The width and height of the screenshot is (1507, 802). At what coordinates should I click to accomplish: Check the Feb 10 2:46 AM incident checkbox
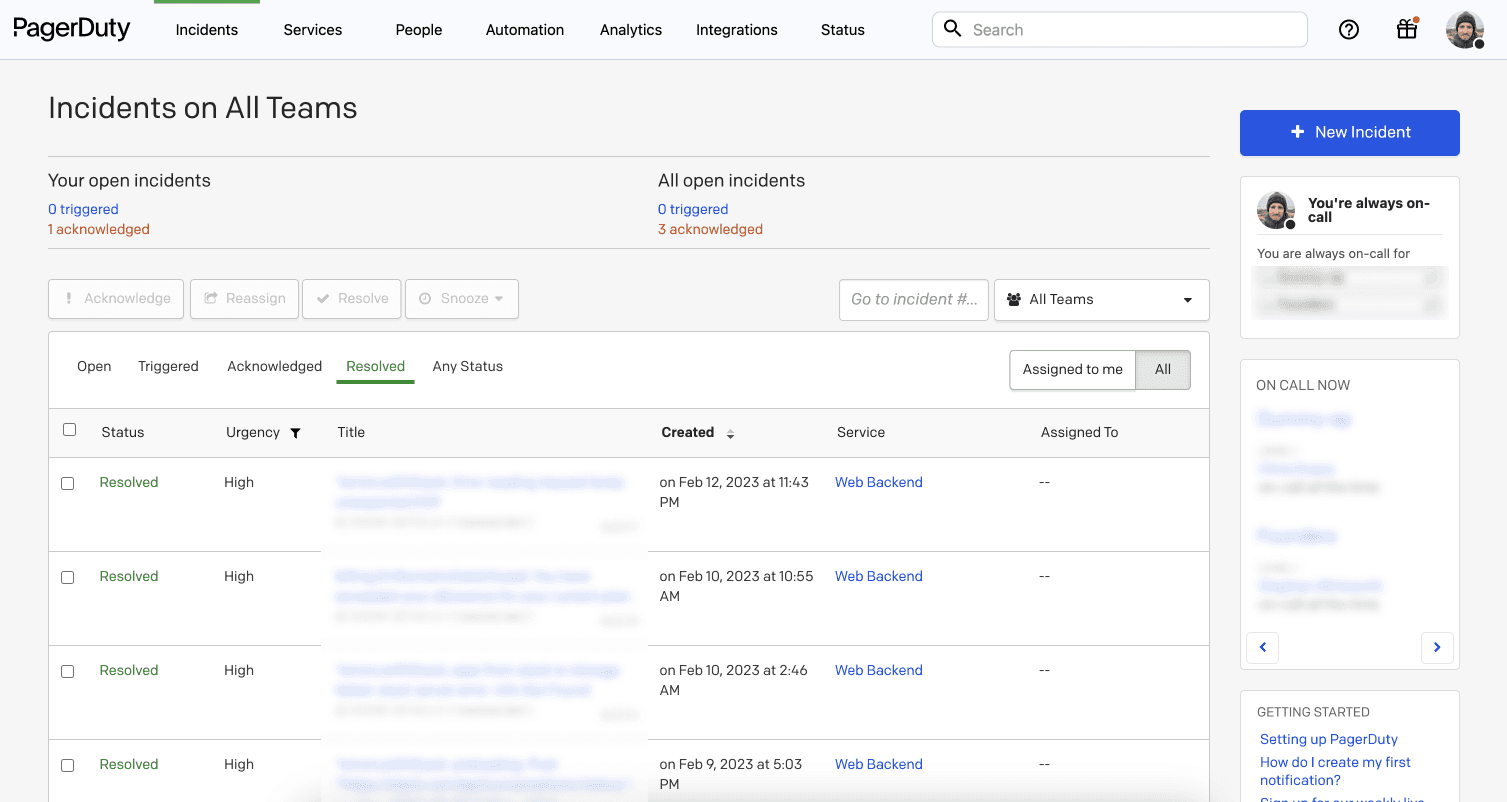tap(68, 671)
